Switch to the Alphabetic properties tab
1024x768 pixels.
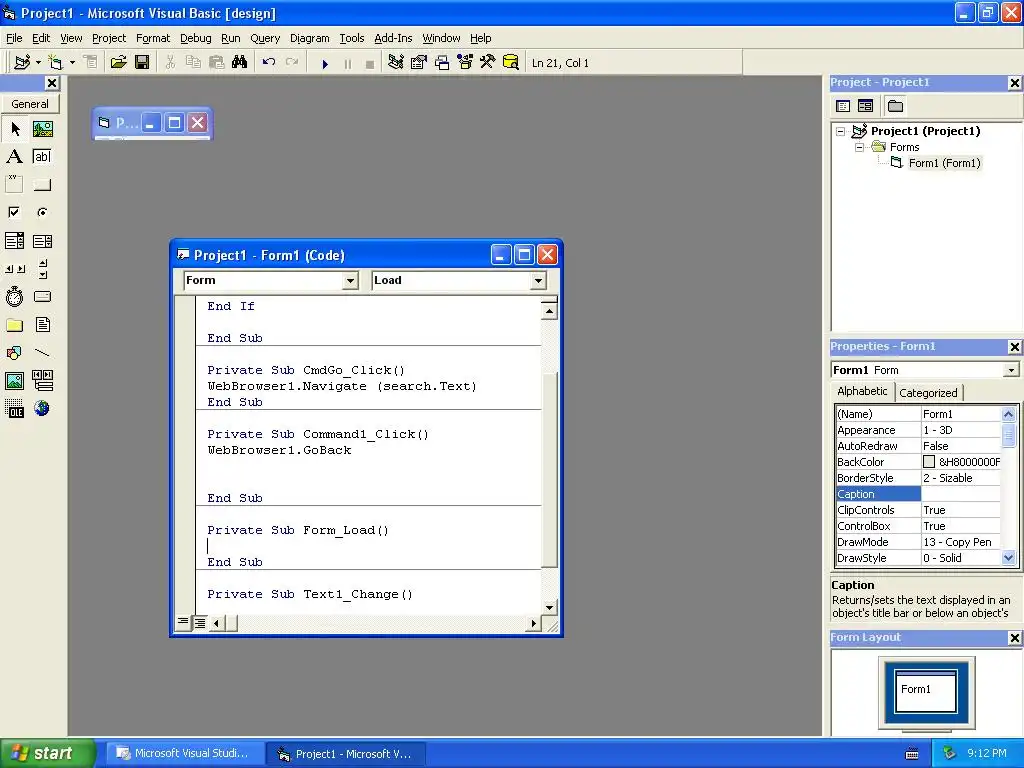pos(862,391)
